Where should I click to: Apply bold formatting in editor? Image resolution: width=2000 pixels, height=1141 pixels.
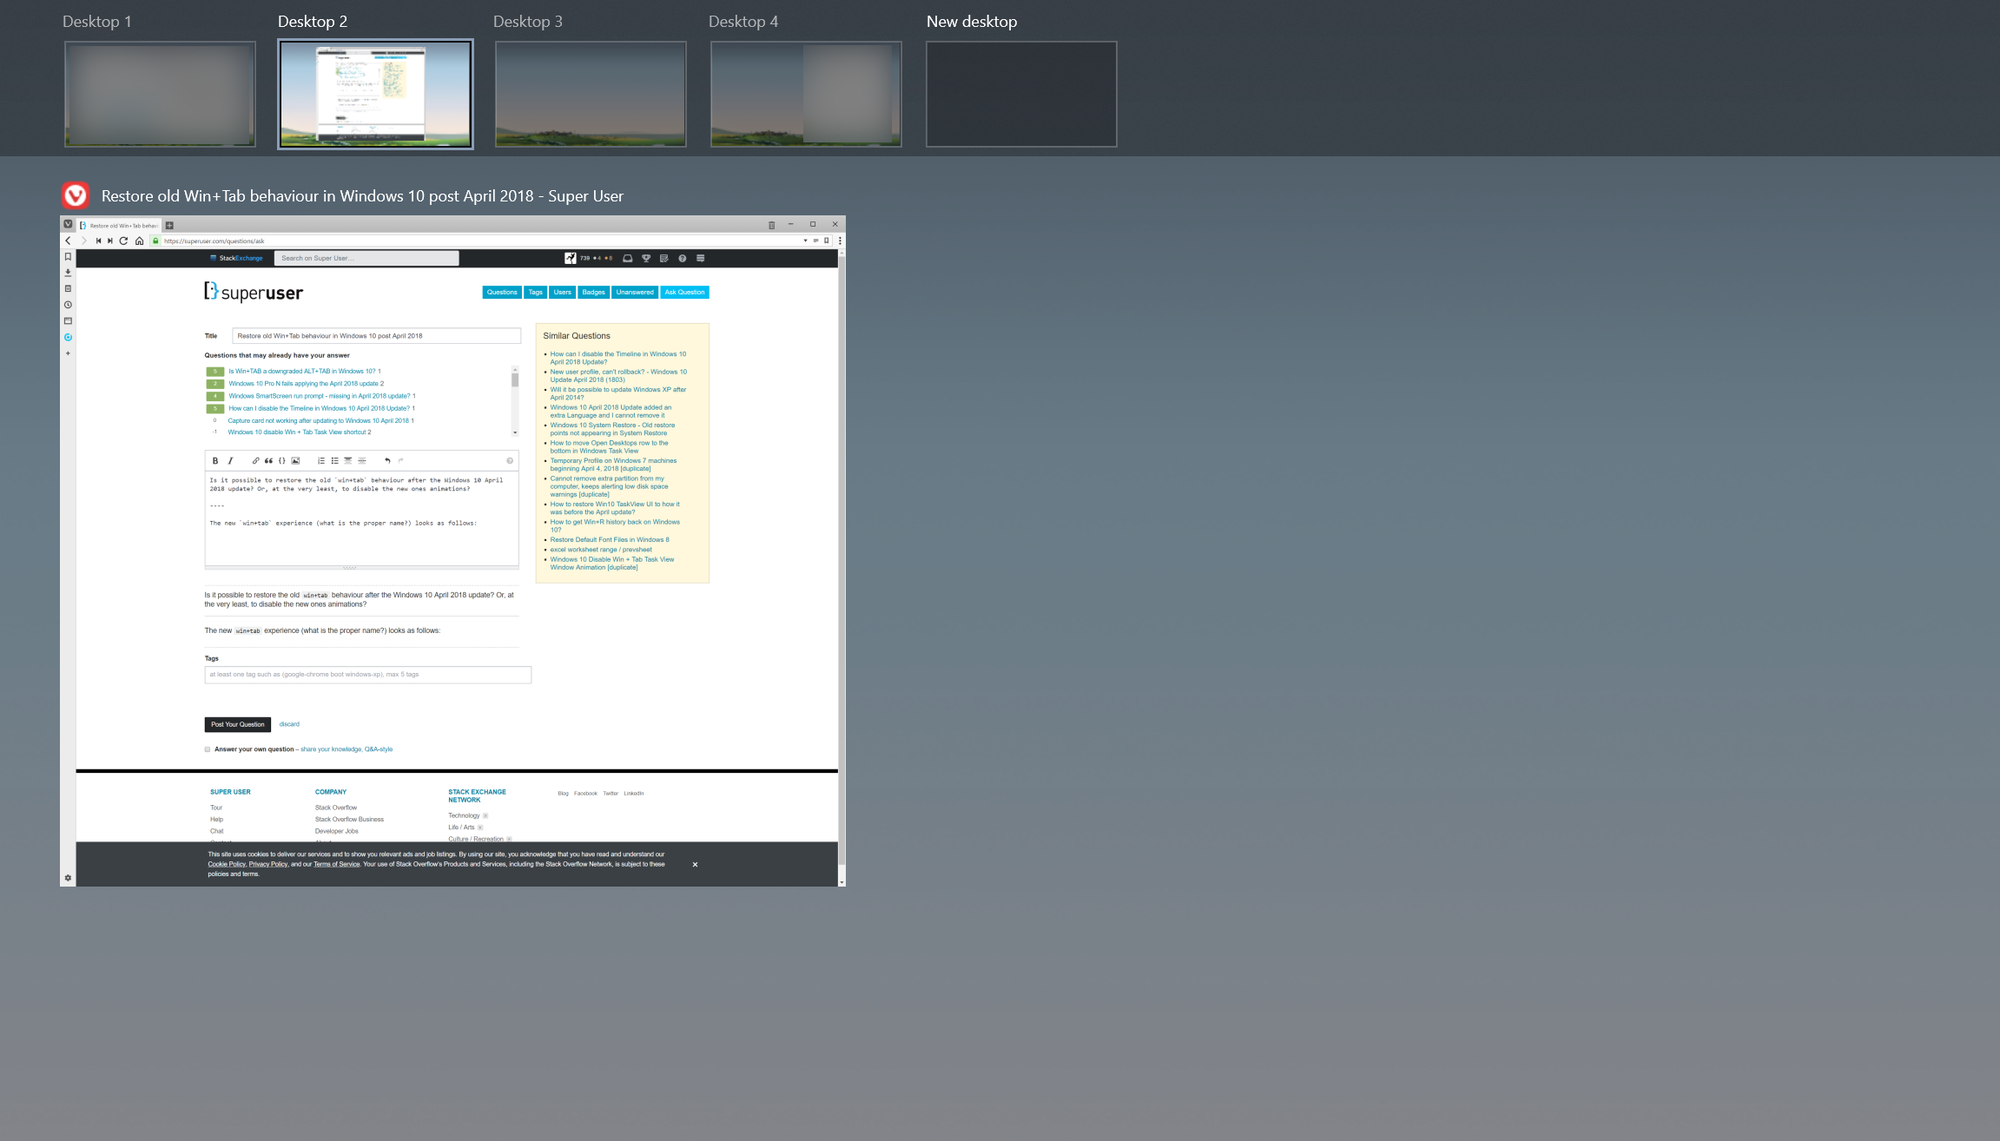[x=215, y=461]
